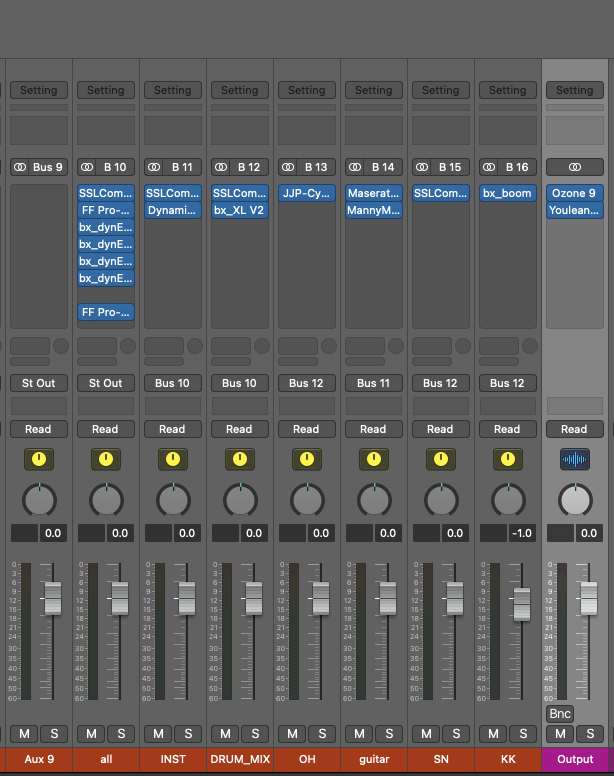Viewport: 614px width, 776px height.
Task: Open St Out output menu on all strip
Action: click(x=106, y=383)
